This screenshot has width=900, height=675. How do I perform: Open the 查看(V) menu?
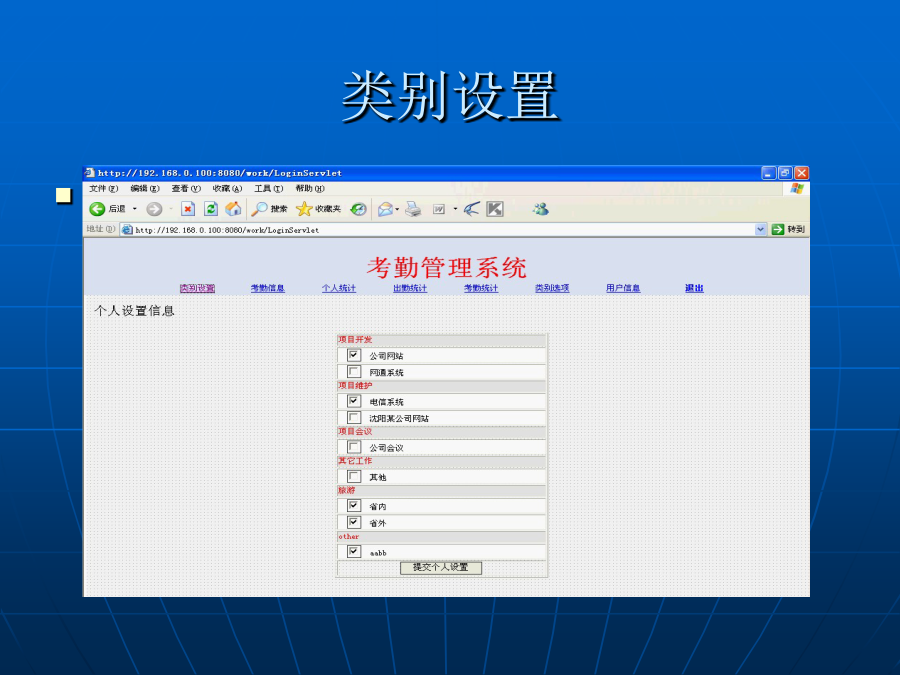click(x=186, y=188)
